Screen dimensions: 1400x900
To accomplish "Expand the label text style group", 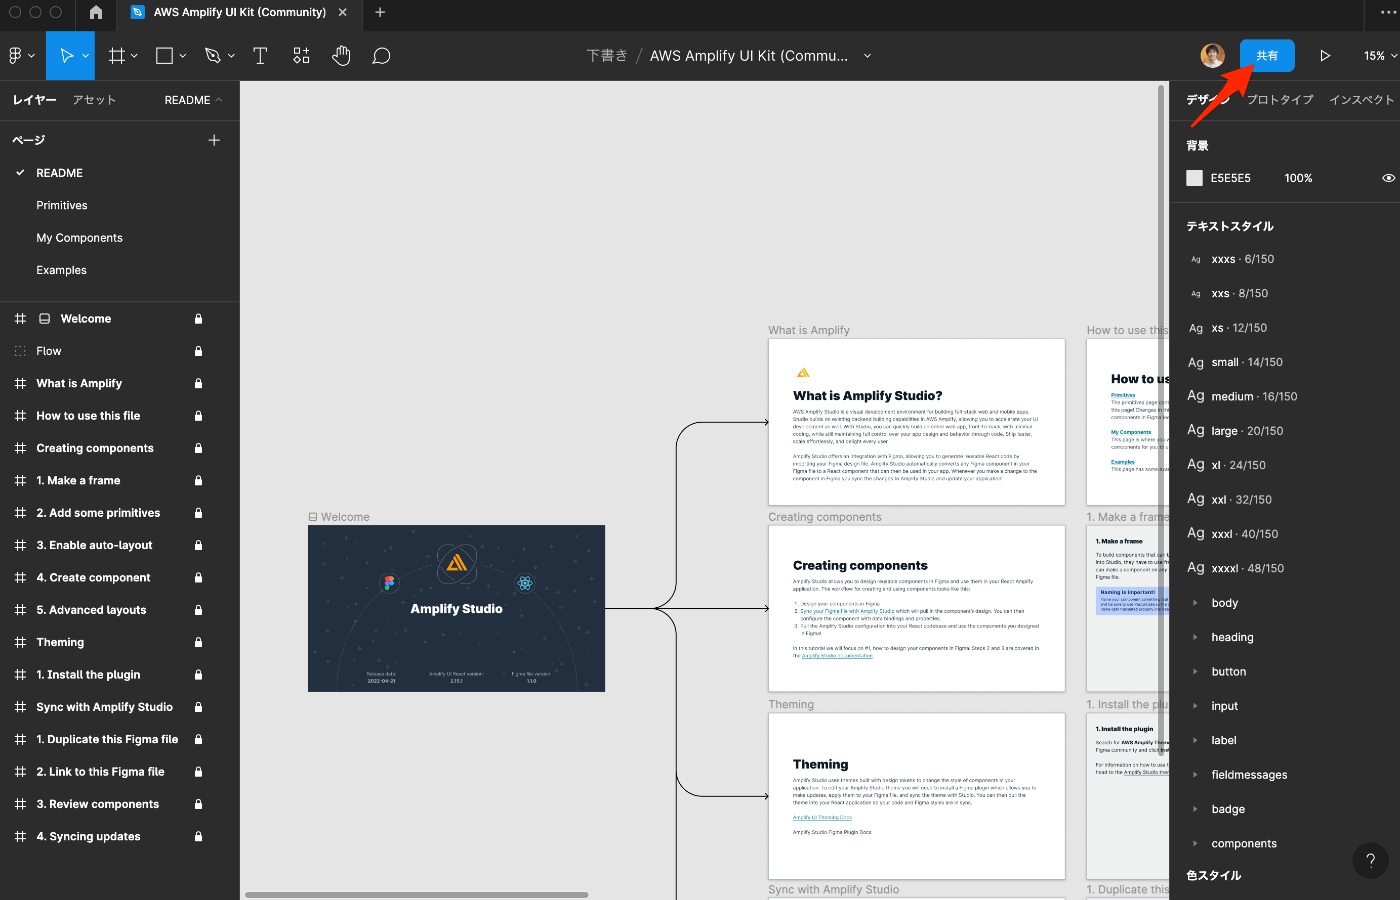I will point(1195,740).
